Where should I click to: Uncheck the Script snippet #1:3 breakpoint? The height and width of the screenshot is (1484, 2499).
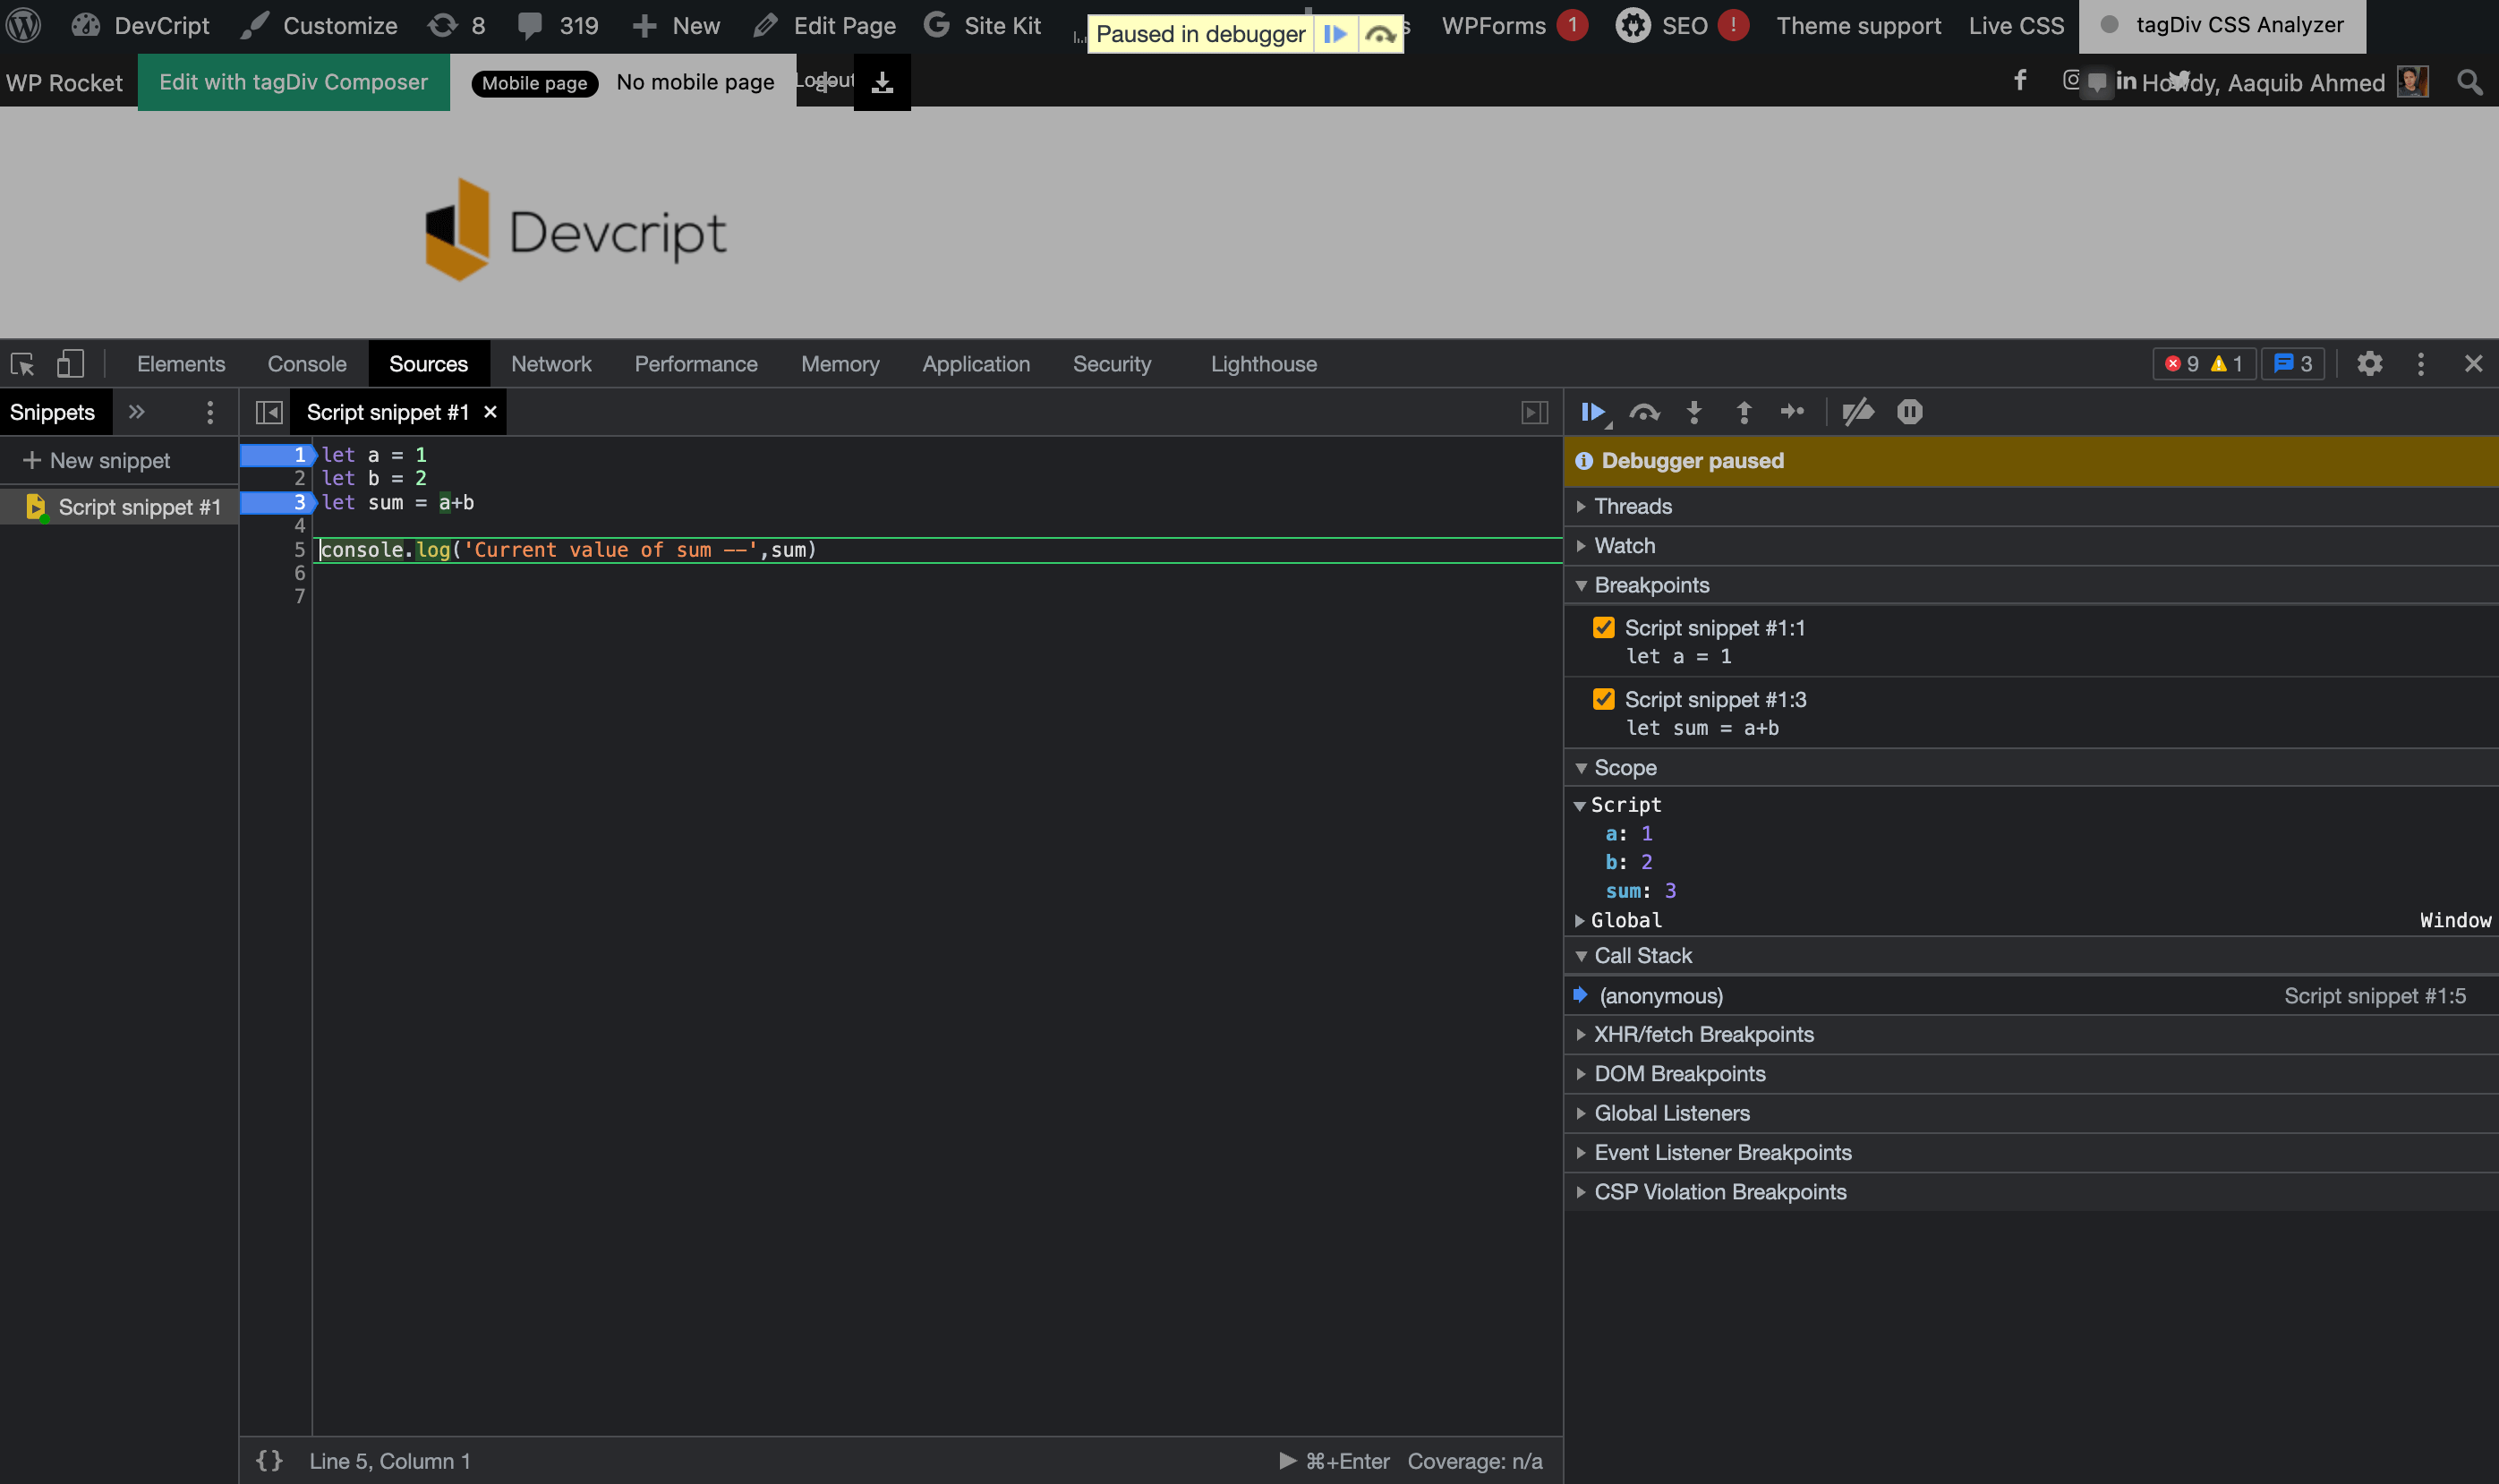(1604, 699)
